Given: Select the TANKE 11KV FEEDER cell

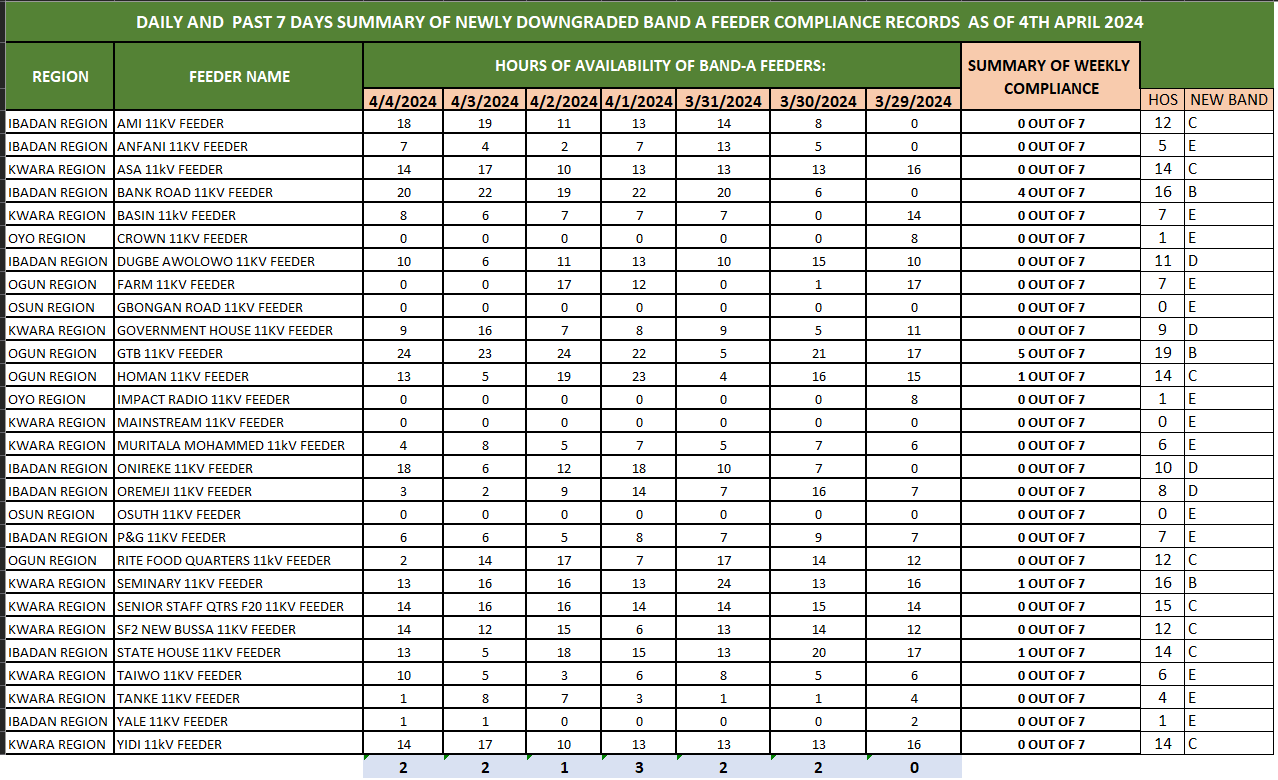Looking at the screenshot, I should pyautogui.click(x=239, y=698).
